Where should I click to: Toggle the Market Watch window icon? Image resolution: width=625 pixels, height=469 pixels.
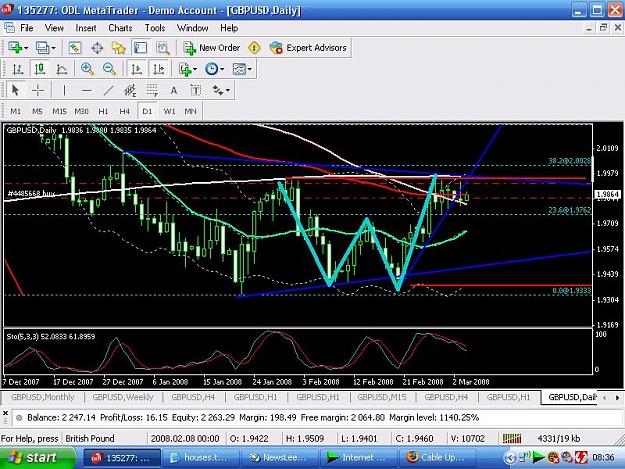(75, 48)
